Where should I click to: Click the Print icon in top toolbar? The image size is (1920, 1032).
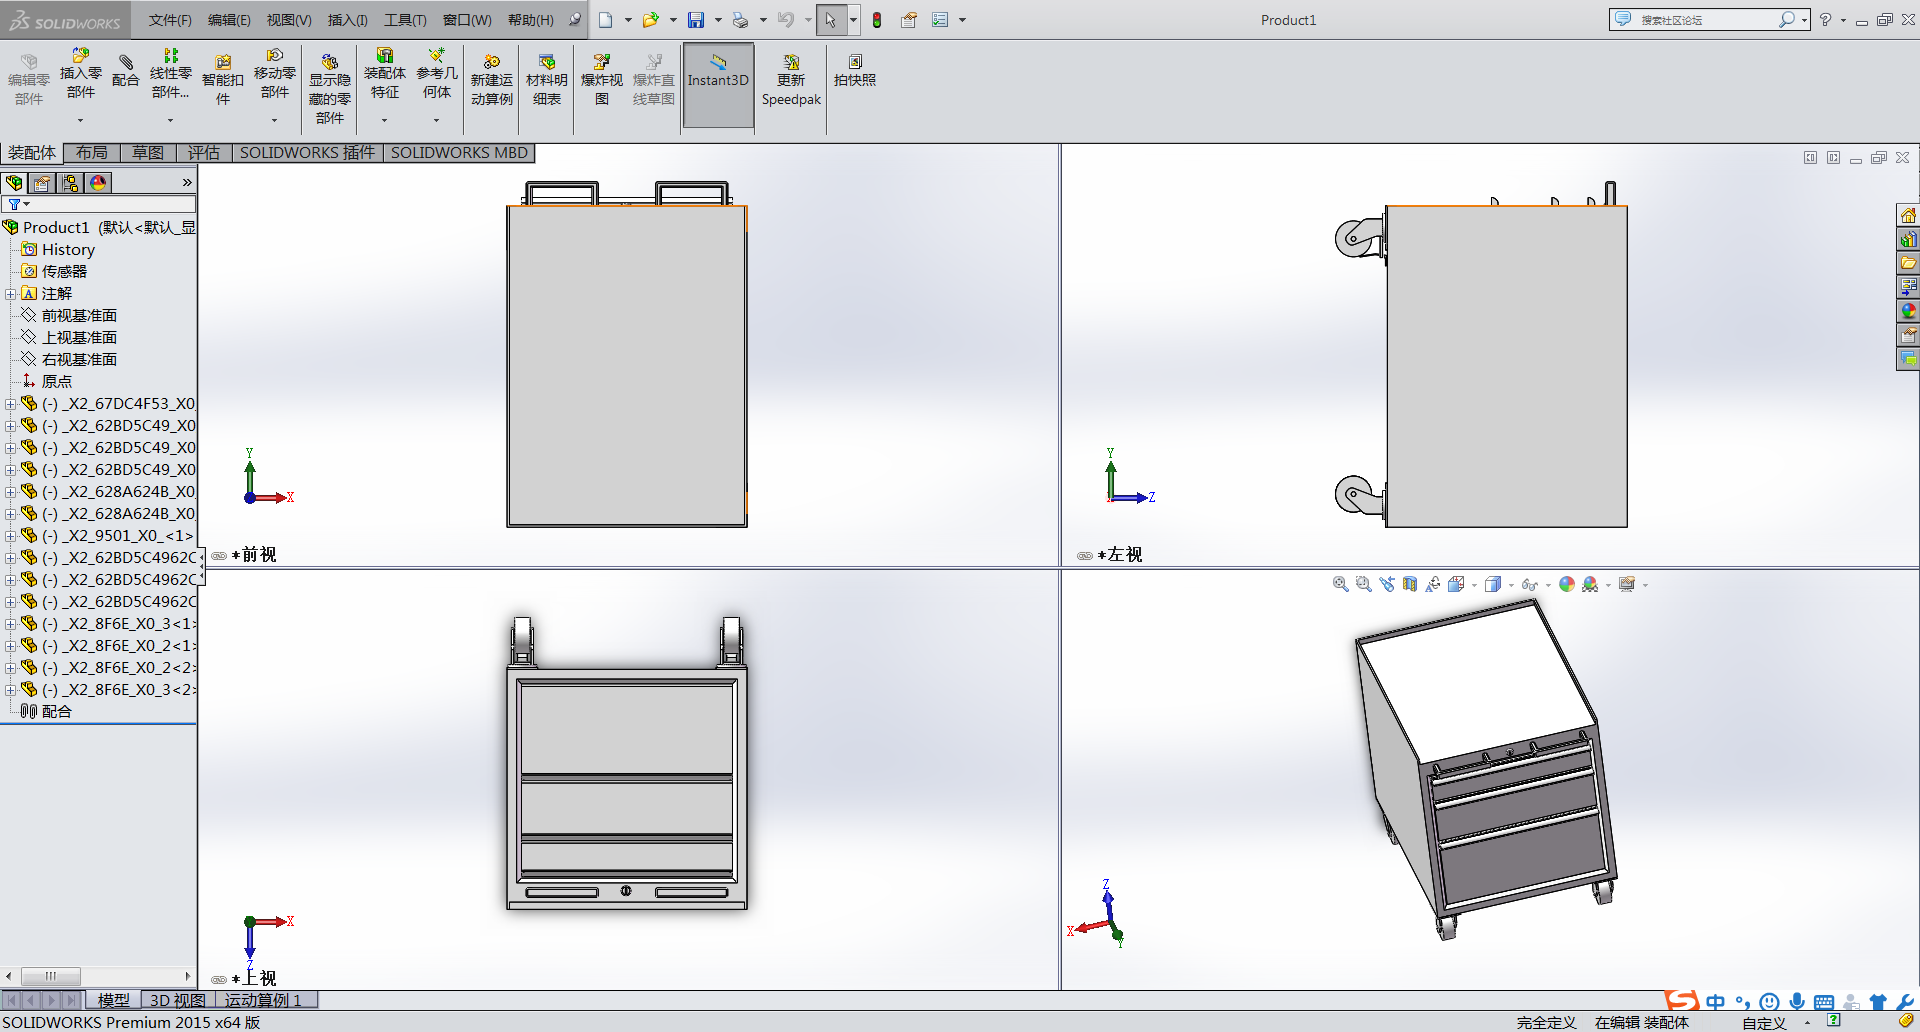(x=740, y=20)
